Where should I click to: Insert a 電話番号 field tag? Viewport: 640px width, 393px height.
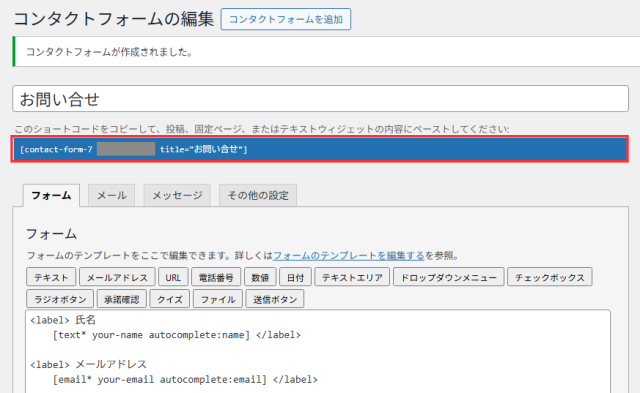pyautogui.click(x=216, y=278)
